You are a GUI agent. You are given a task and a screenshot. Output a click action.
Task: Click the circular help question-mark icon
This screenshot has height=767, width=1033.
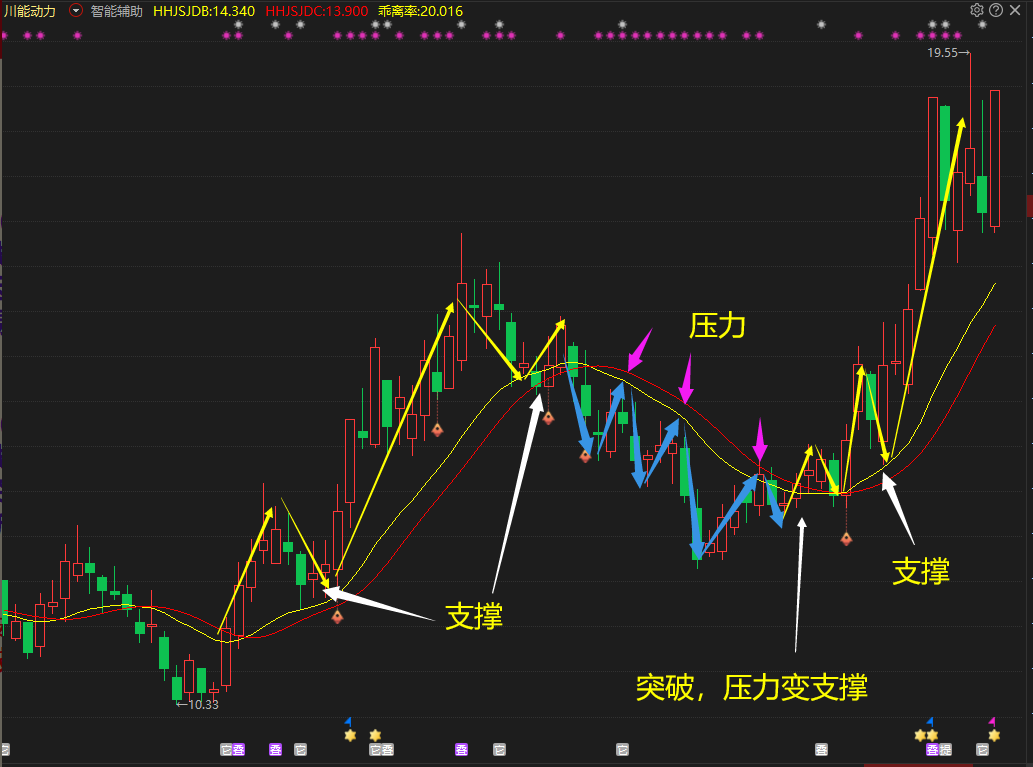point(996,10)
